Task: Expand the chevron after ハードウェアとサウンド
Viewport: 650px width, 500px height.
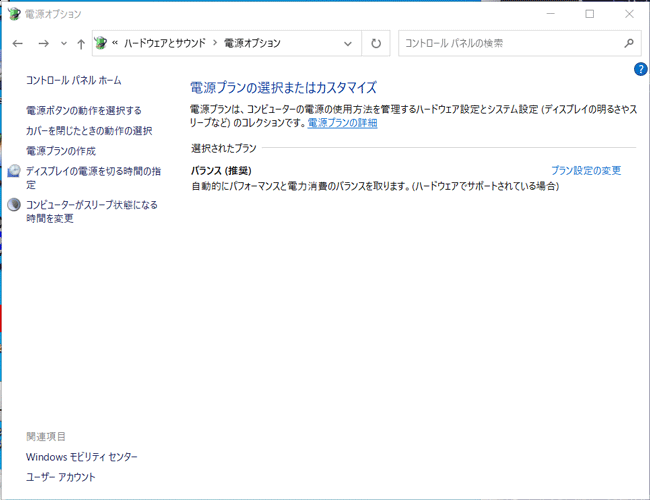Action: (215, 43)
